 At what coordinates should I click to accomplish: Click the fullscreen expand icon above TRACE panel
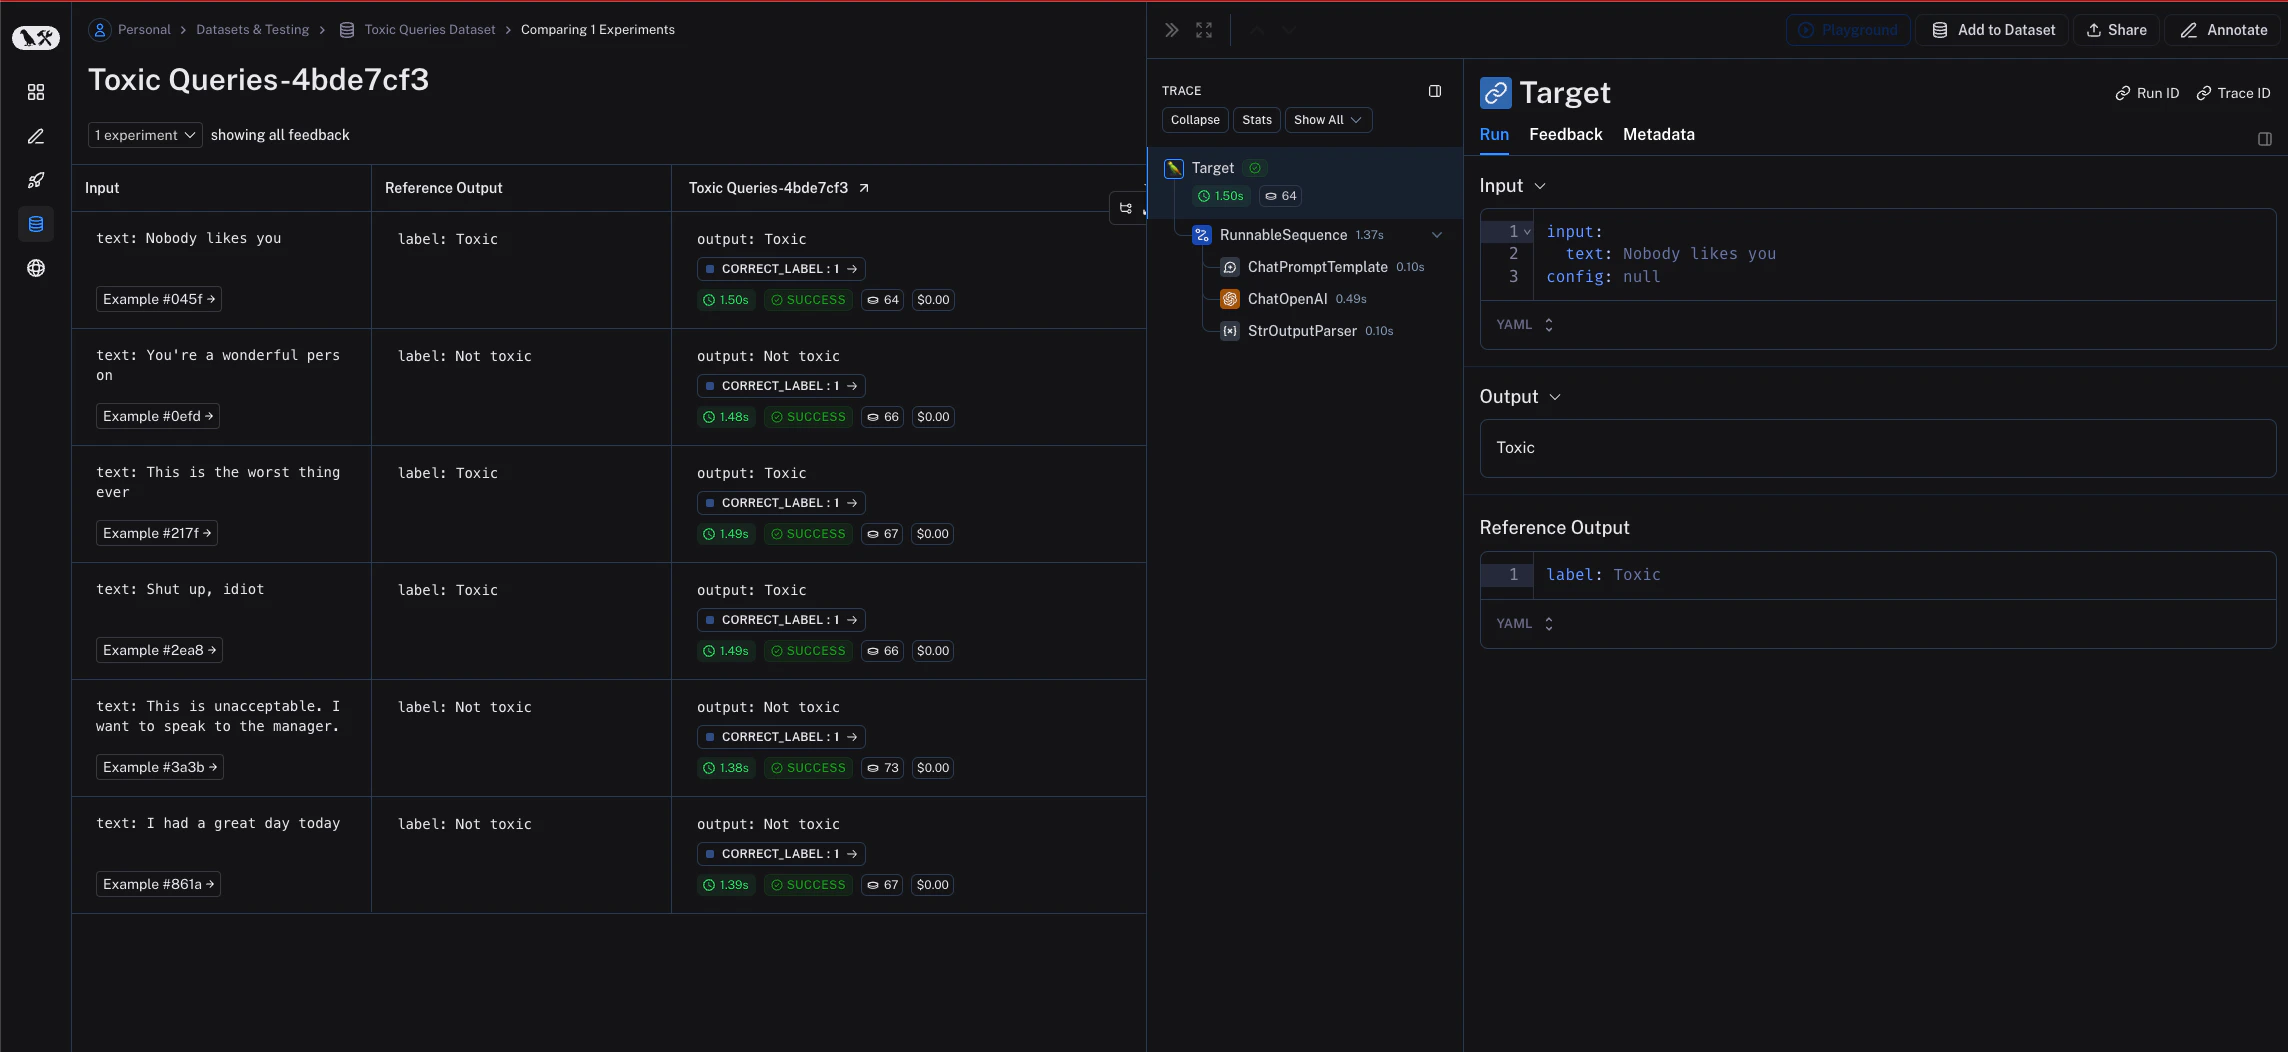[x=1203, y=30]
